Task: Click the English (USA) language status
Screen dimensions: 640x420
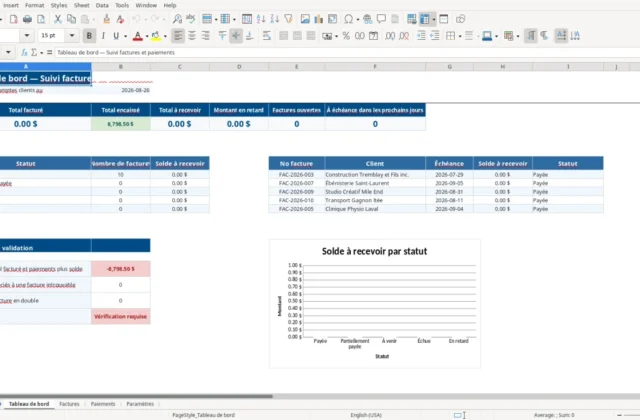Action: click(366, 415)
